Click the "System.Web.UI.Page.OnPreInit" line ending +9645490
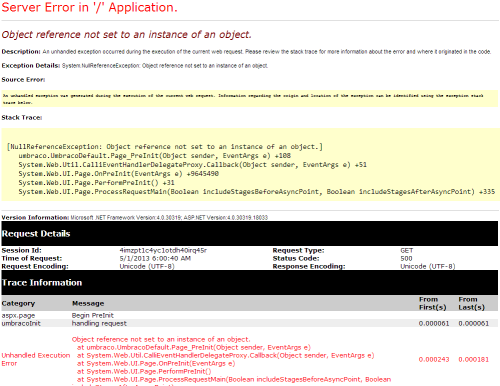The width and height of the screenshot is (500, 386). [119, 174]
